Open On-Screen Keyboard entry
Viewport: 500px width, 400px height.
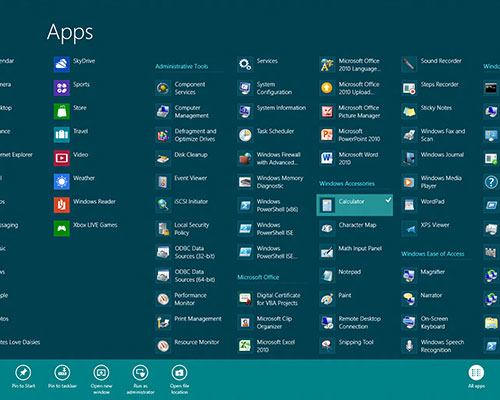(425, 322)
